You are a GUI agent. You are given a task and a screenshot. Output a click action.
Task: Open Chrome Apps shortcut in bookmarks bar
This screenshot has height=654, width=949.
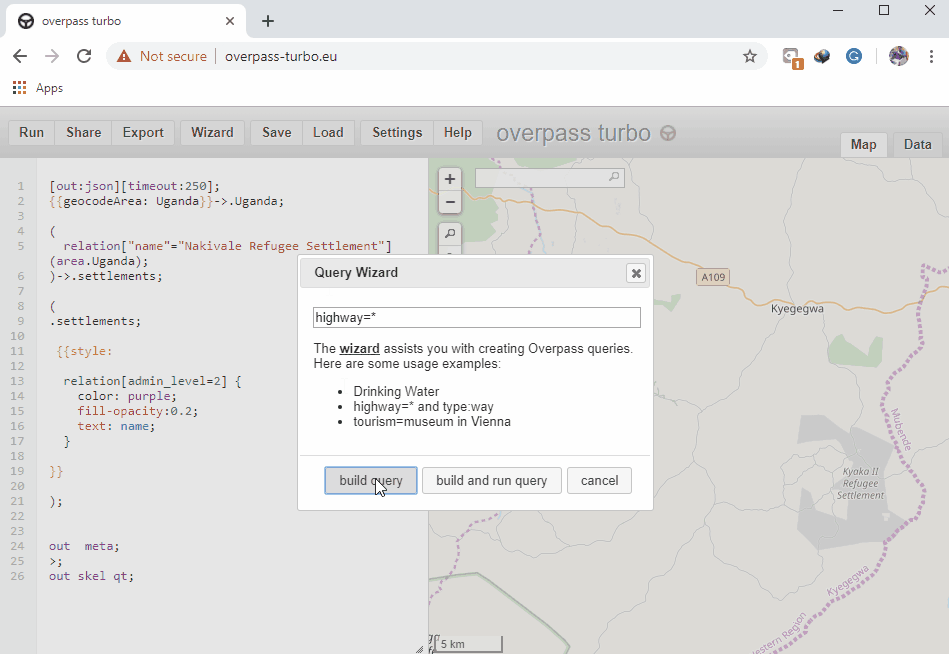coord(38,88)
